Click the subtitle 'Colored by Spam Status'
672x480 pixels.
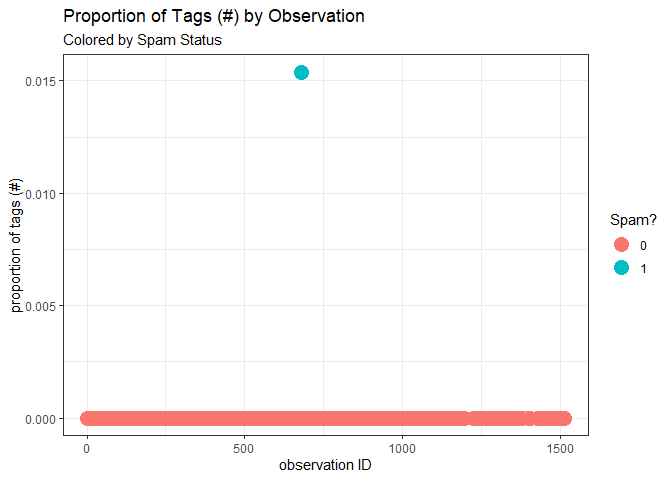[142, 40]
